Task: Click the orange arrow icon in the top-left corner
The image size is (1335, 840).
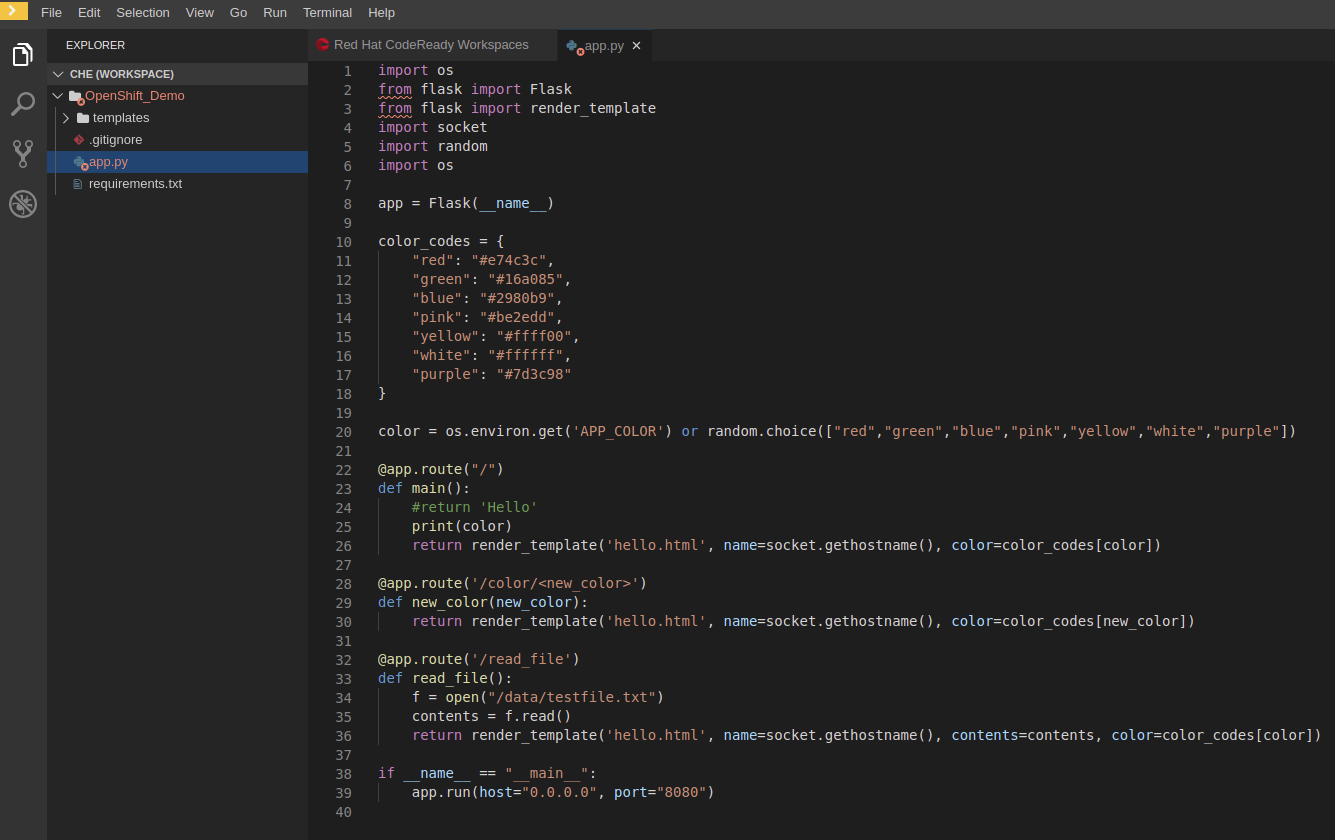Action: pos(13,11)
